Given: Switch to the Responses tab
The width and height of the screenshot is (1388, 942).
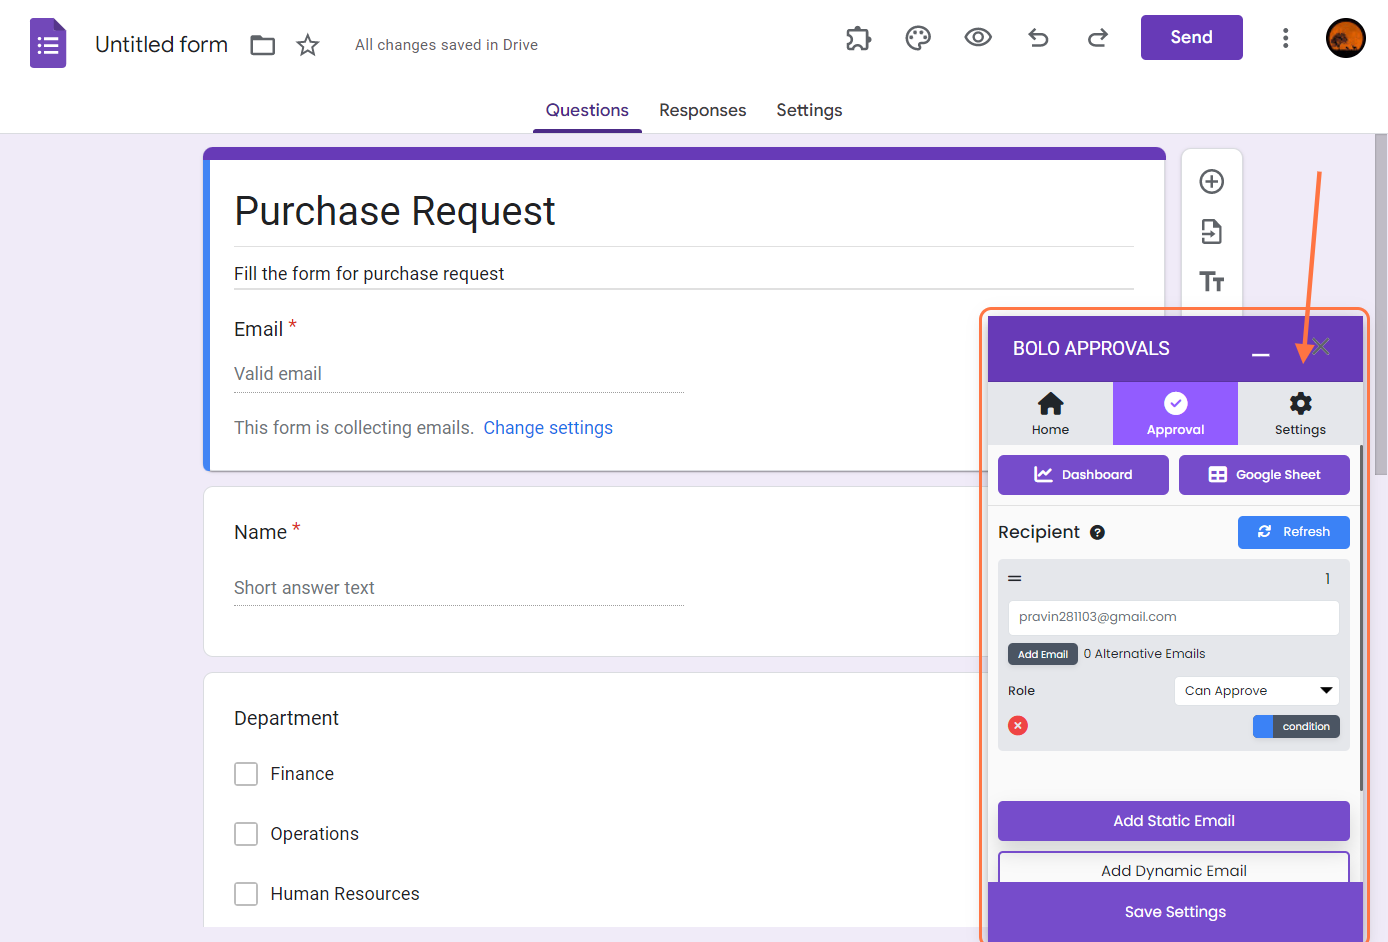Looking at the screenshot, I should coord(702,110).
